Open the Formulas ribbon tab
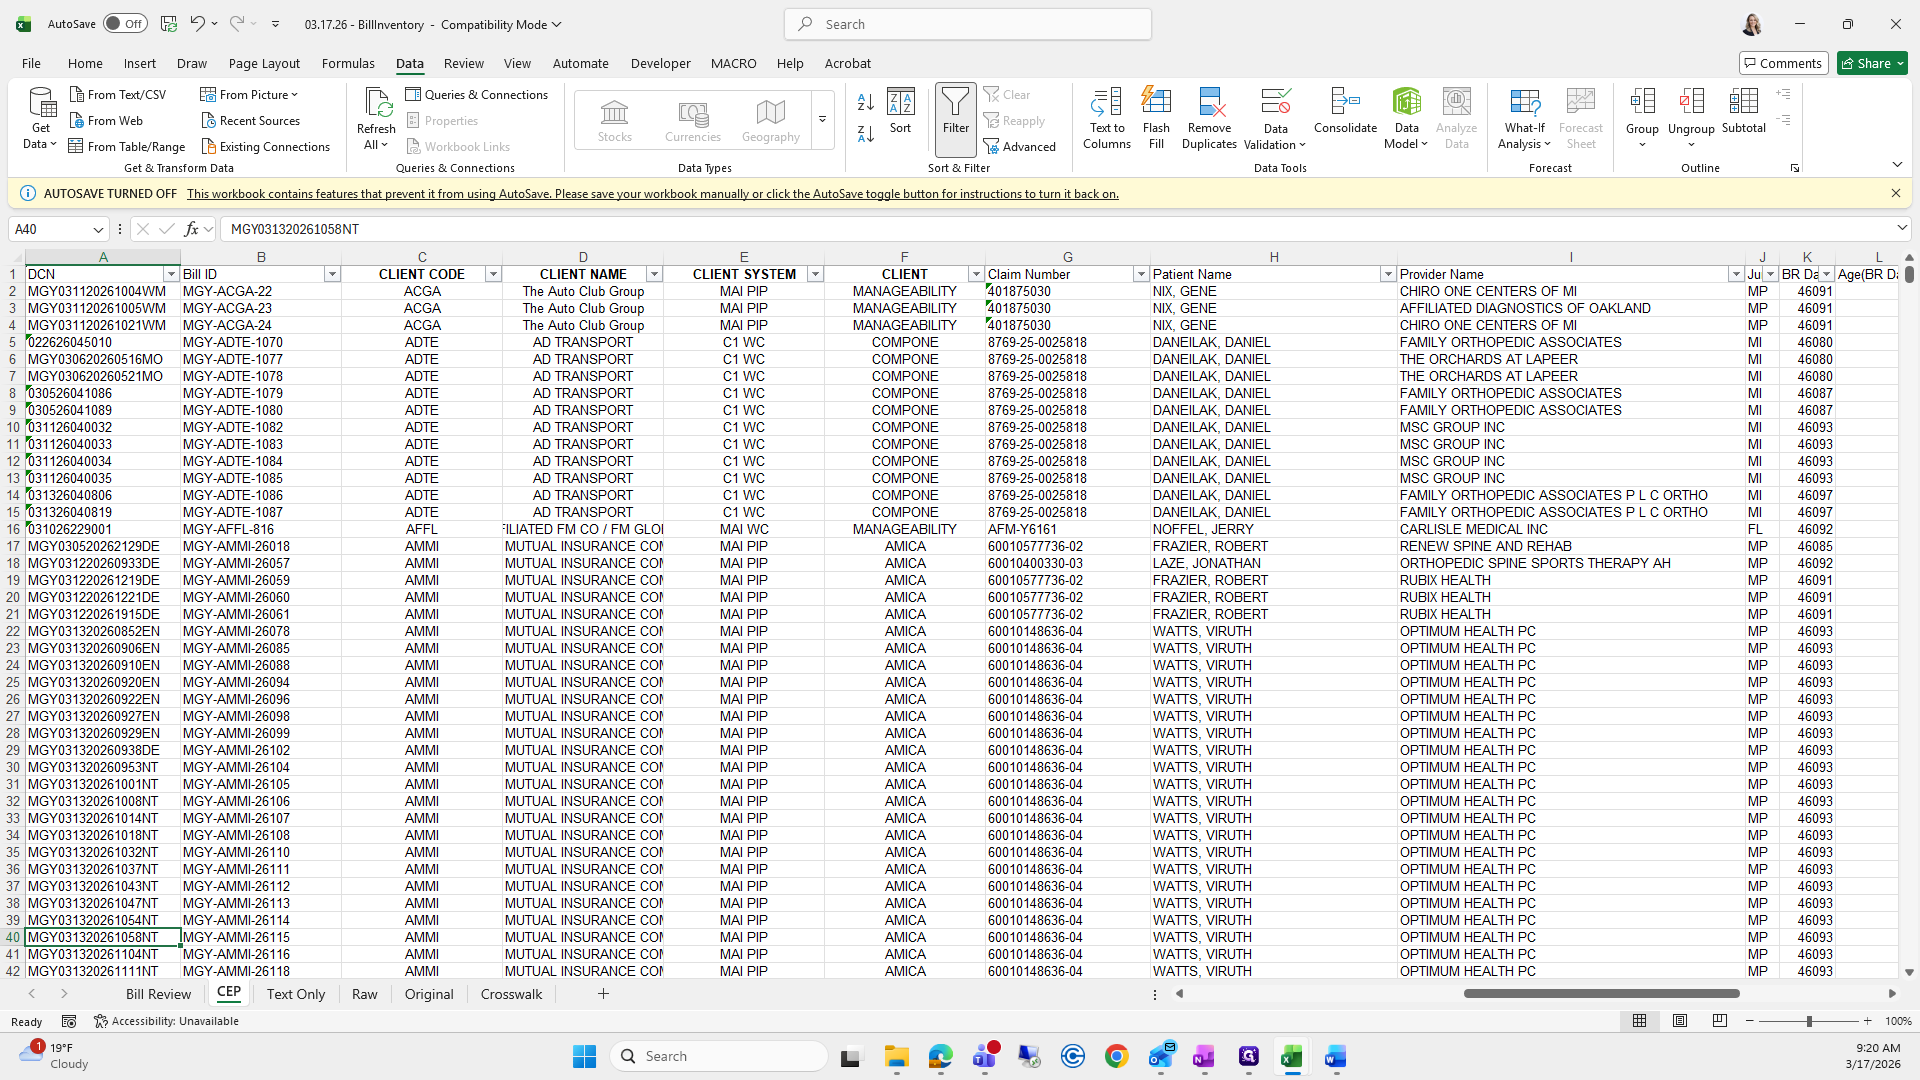The width and height of the screenshot is (1920, 1080). [x=348, y=63]
